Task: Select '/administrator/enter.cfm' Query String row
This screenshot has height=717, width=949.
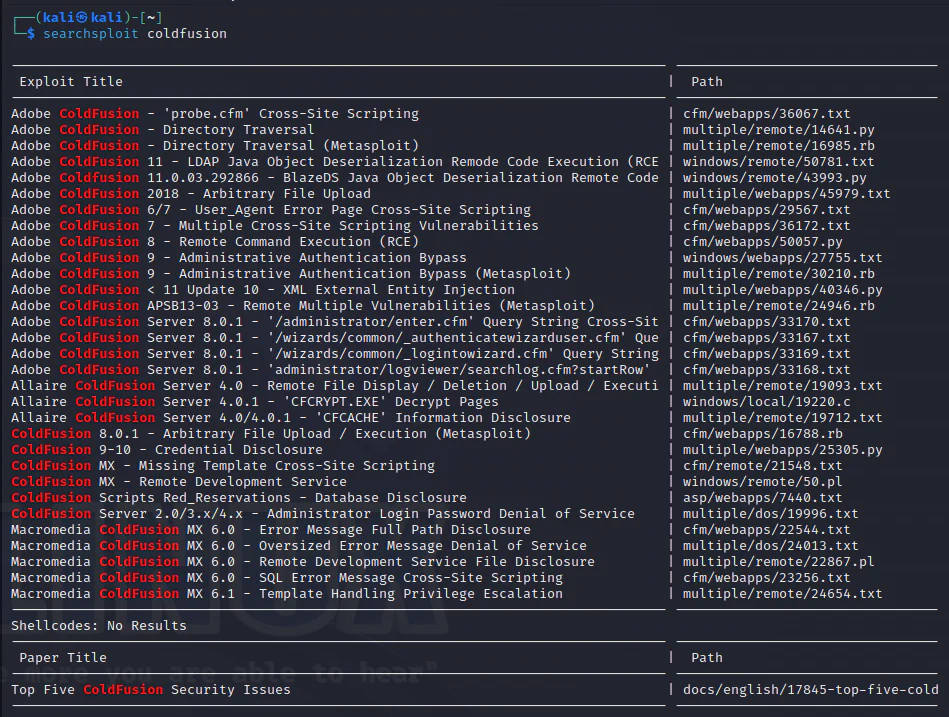Action: click(x=335, y=322)
